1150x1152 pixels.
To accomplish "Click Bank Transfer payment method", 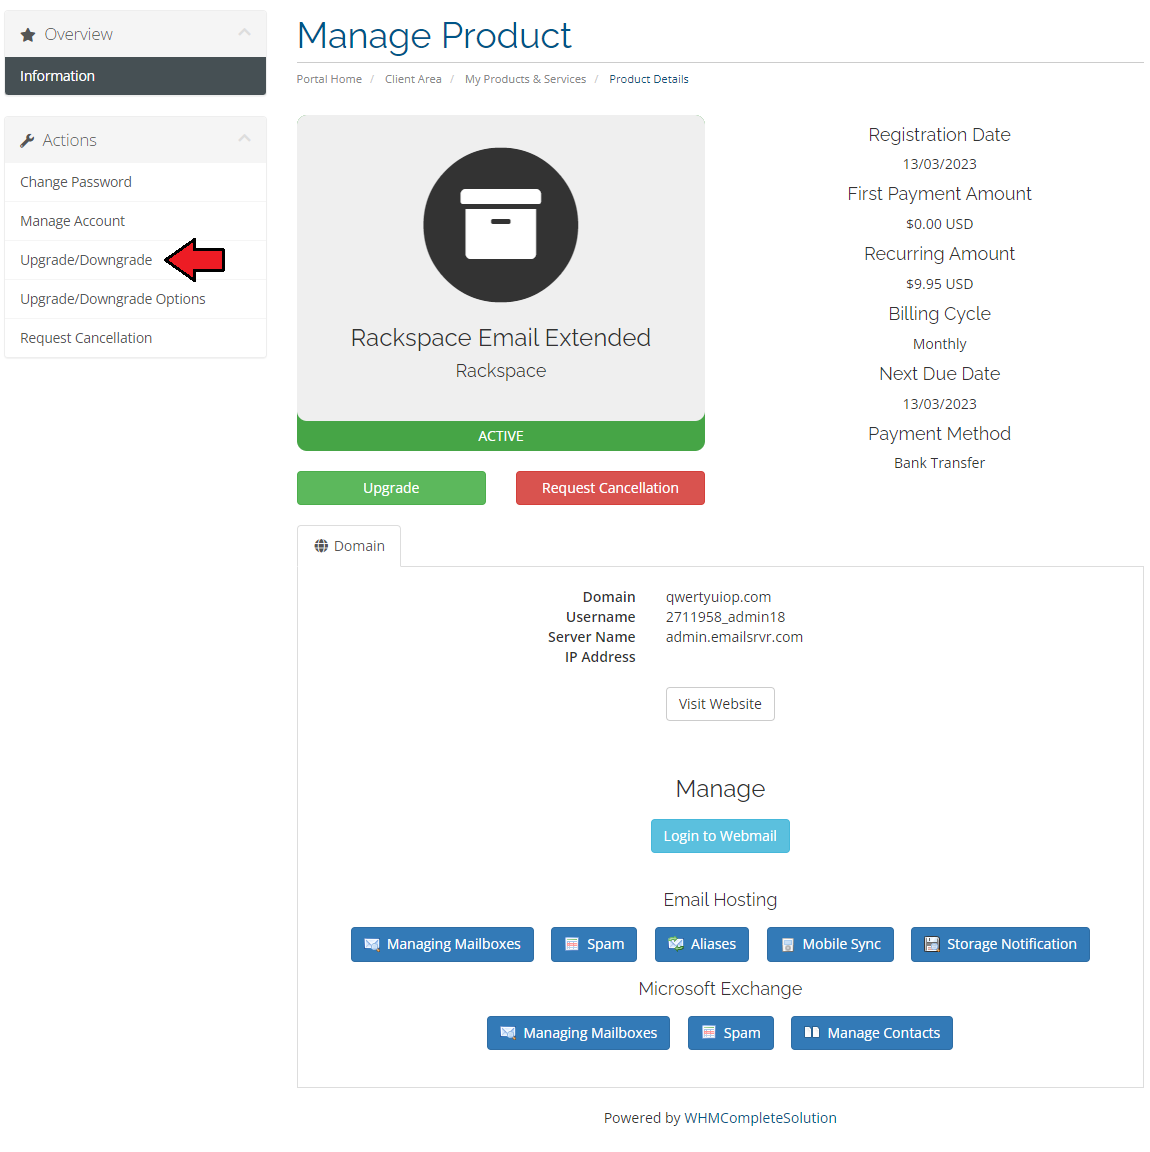I will tap(939, 463).
